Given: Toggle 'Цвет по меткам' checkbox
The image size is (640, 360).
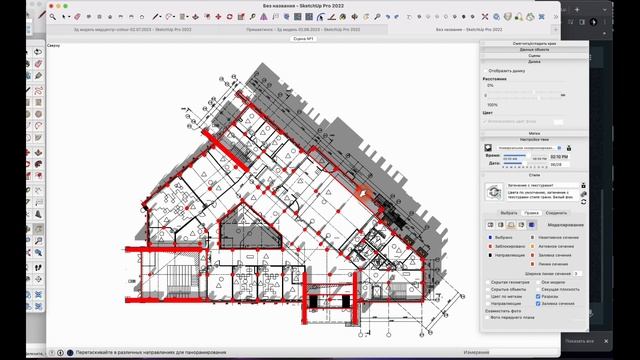Looking at the screenshot, I should (488, 296).
